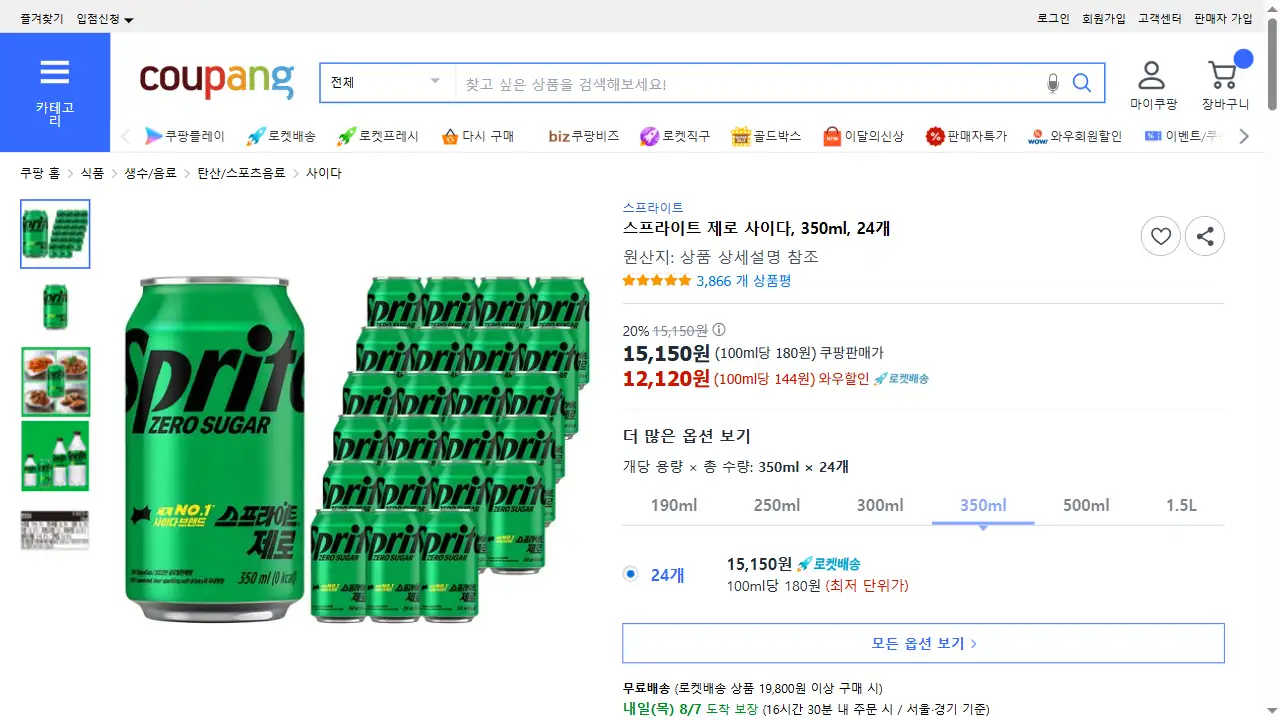Open 마이쿠팡 account icon

click(x=1153, y=84)
